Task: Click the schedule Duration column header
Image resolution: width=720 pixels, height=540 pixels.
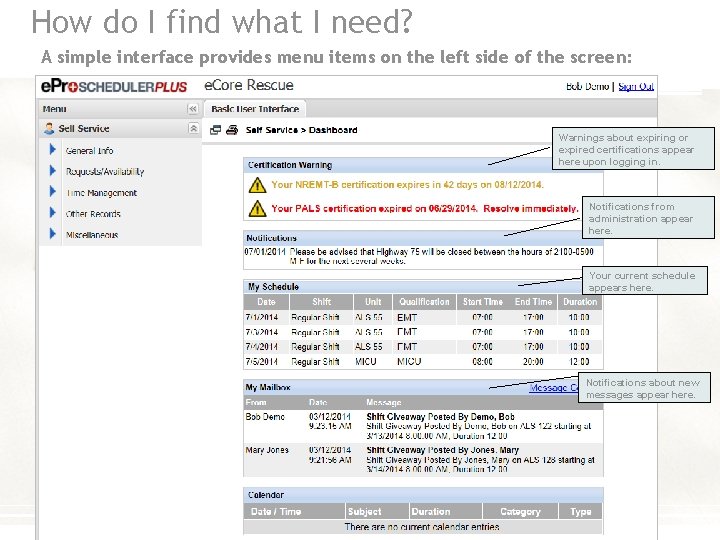Action: coord(580,302)
